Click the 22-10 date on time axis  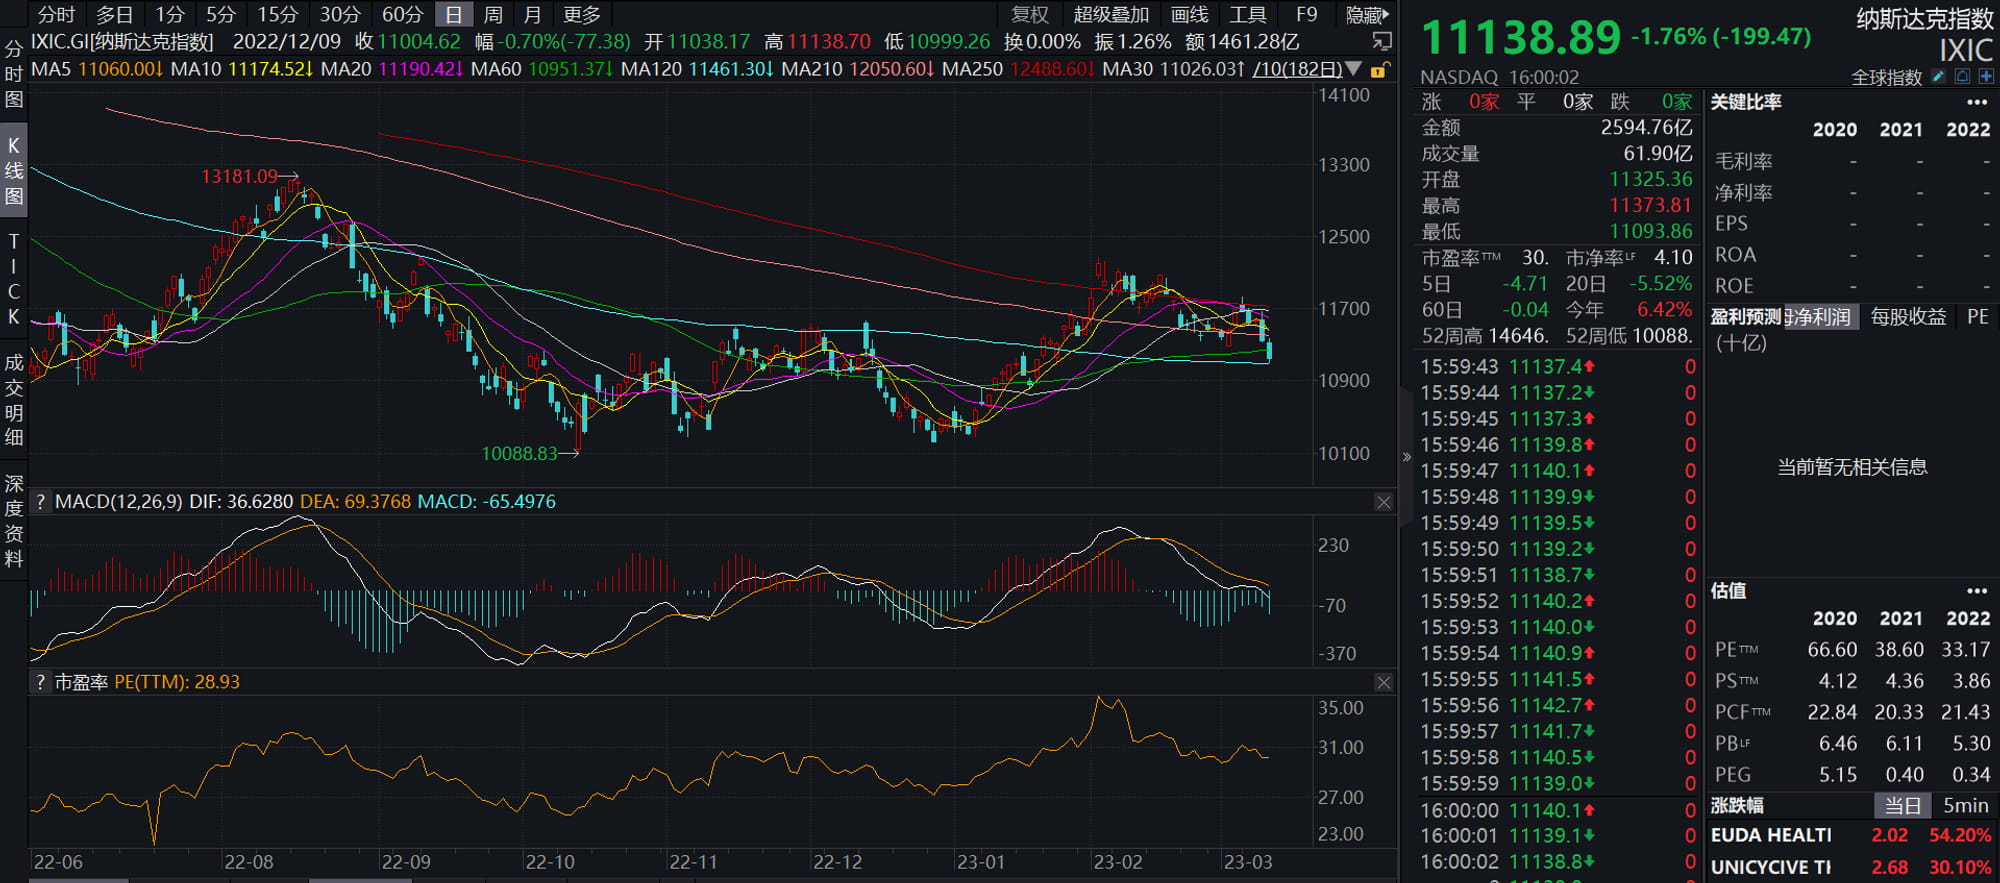(550, 862)
